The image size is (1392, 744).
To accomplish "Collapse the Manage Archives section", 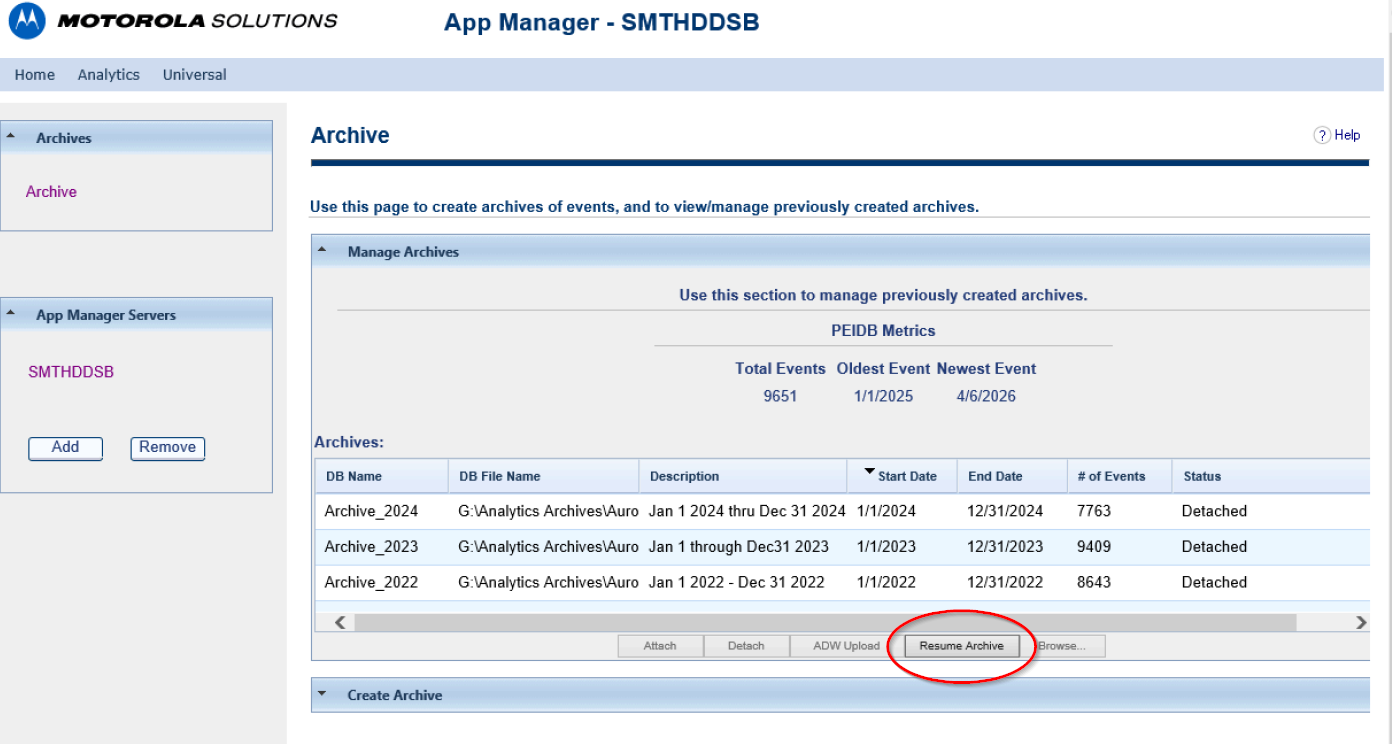I will click(322, 251).
